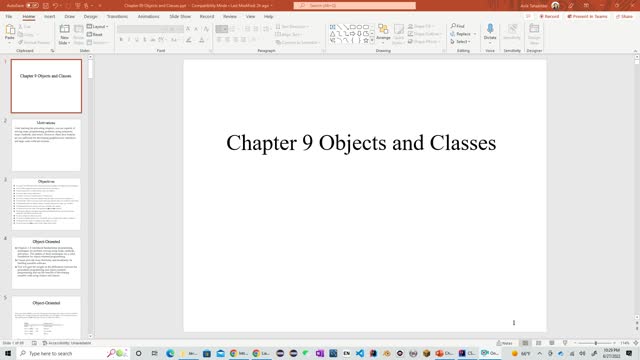This screenshot has width=640, height=360.
Task: Start Slide Show from status bar icon
Action: click(x=565, y=343)
